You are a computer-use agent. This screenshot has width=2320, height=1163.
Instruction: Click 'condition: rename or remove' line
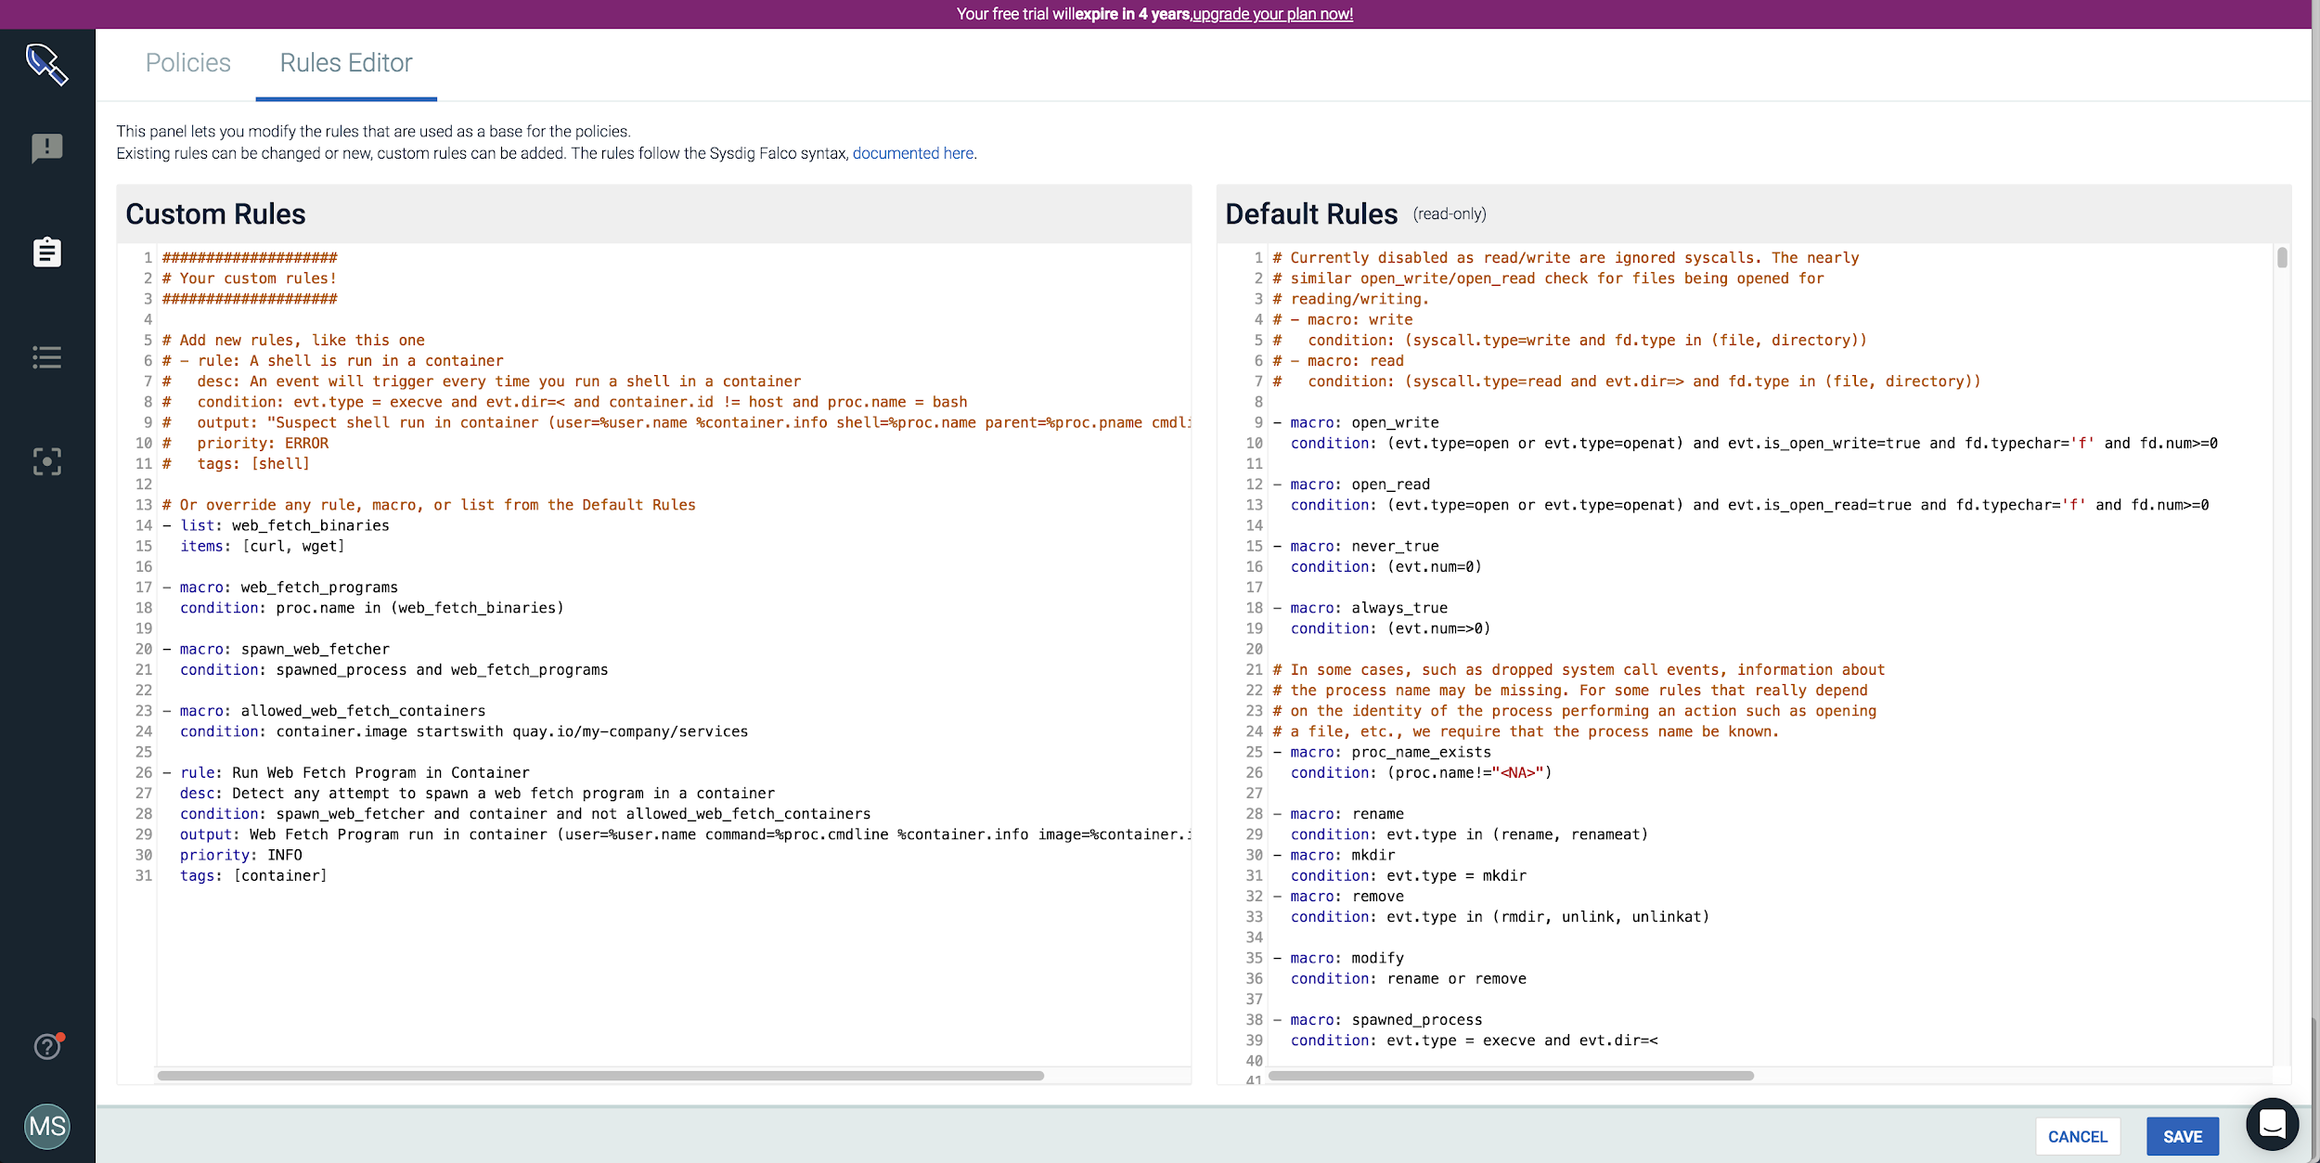point(1408,979)
